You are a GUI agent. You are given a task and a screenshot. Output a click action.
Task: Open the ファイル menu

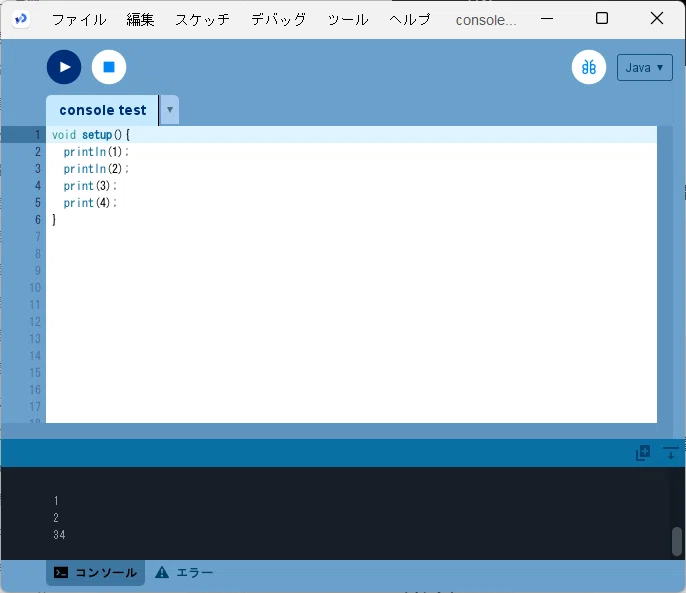coord(79,20)
